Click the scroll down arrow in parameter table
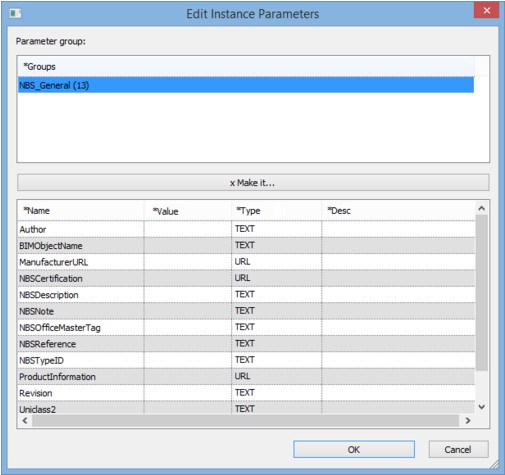This screenshot has width=505, height=475. click(482, 407)
